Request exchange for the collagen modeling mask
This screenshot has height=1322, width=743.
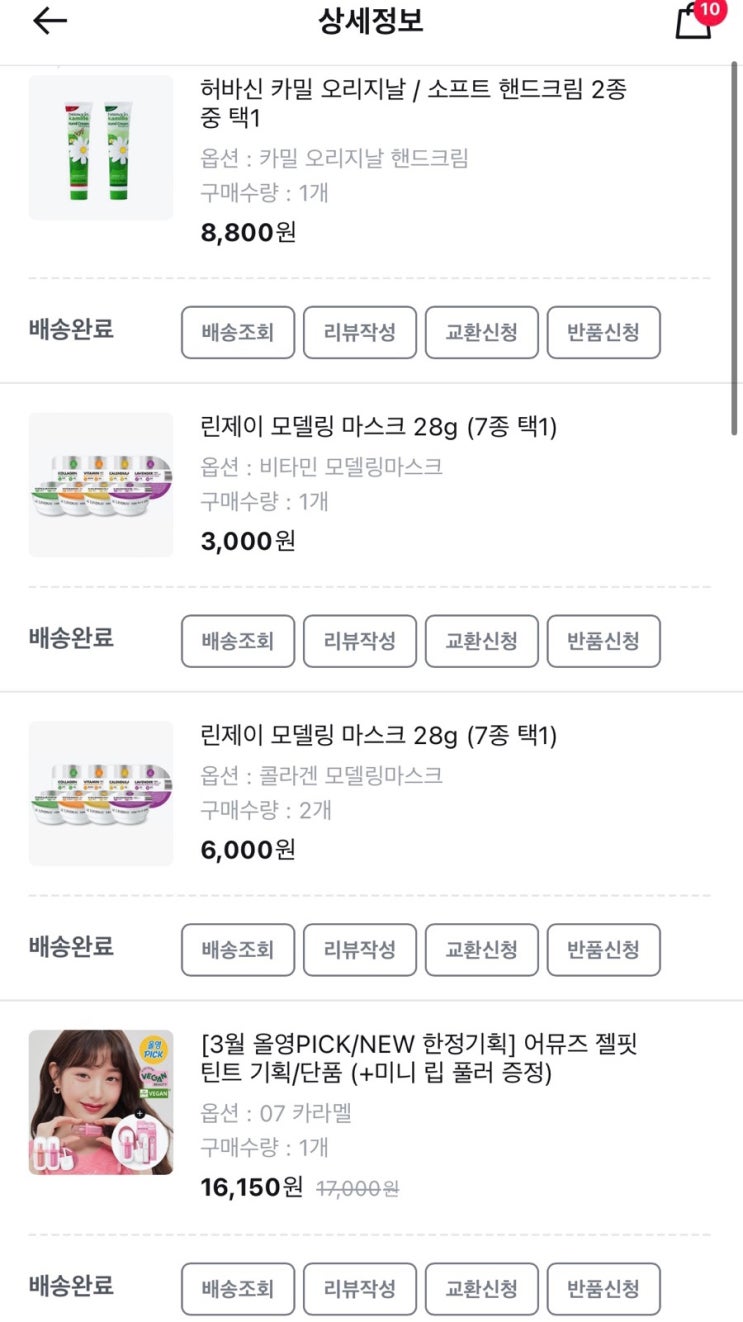481,950
